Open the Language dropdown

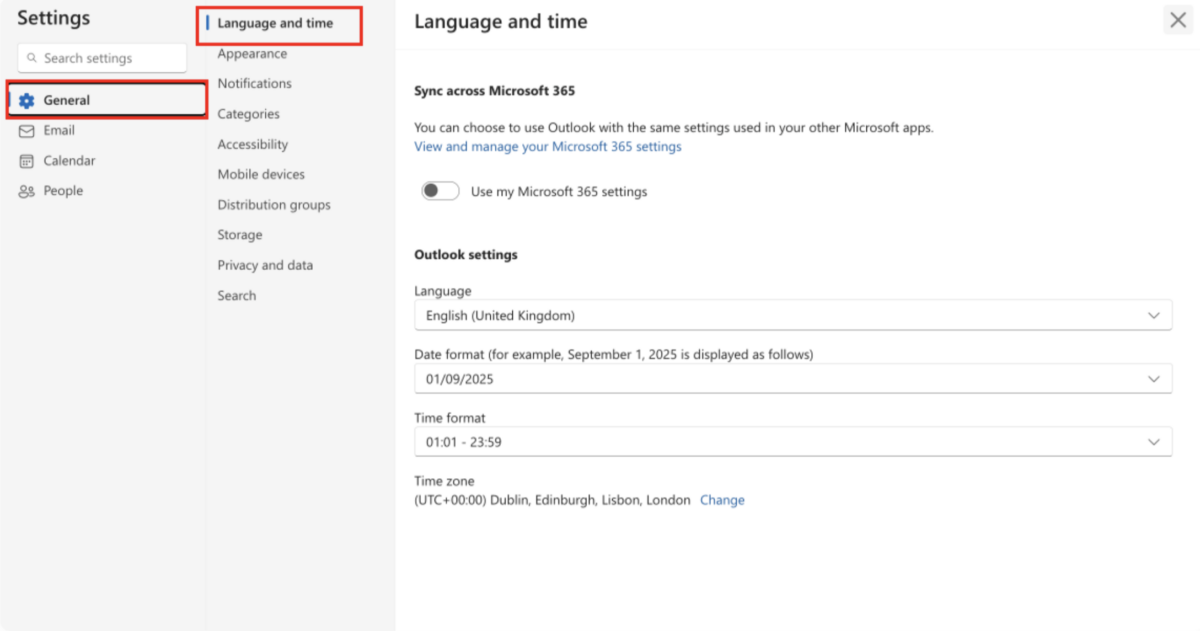coord(792,314)
